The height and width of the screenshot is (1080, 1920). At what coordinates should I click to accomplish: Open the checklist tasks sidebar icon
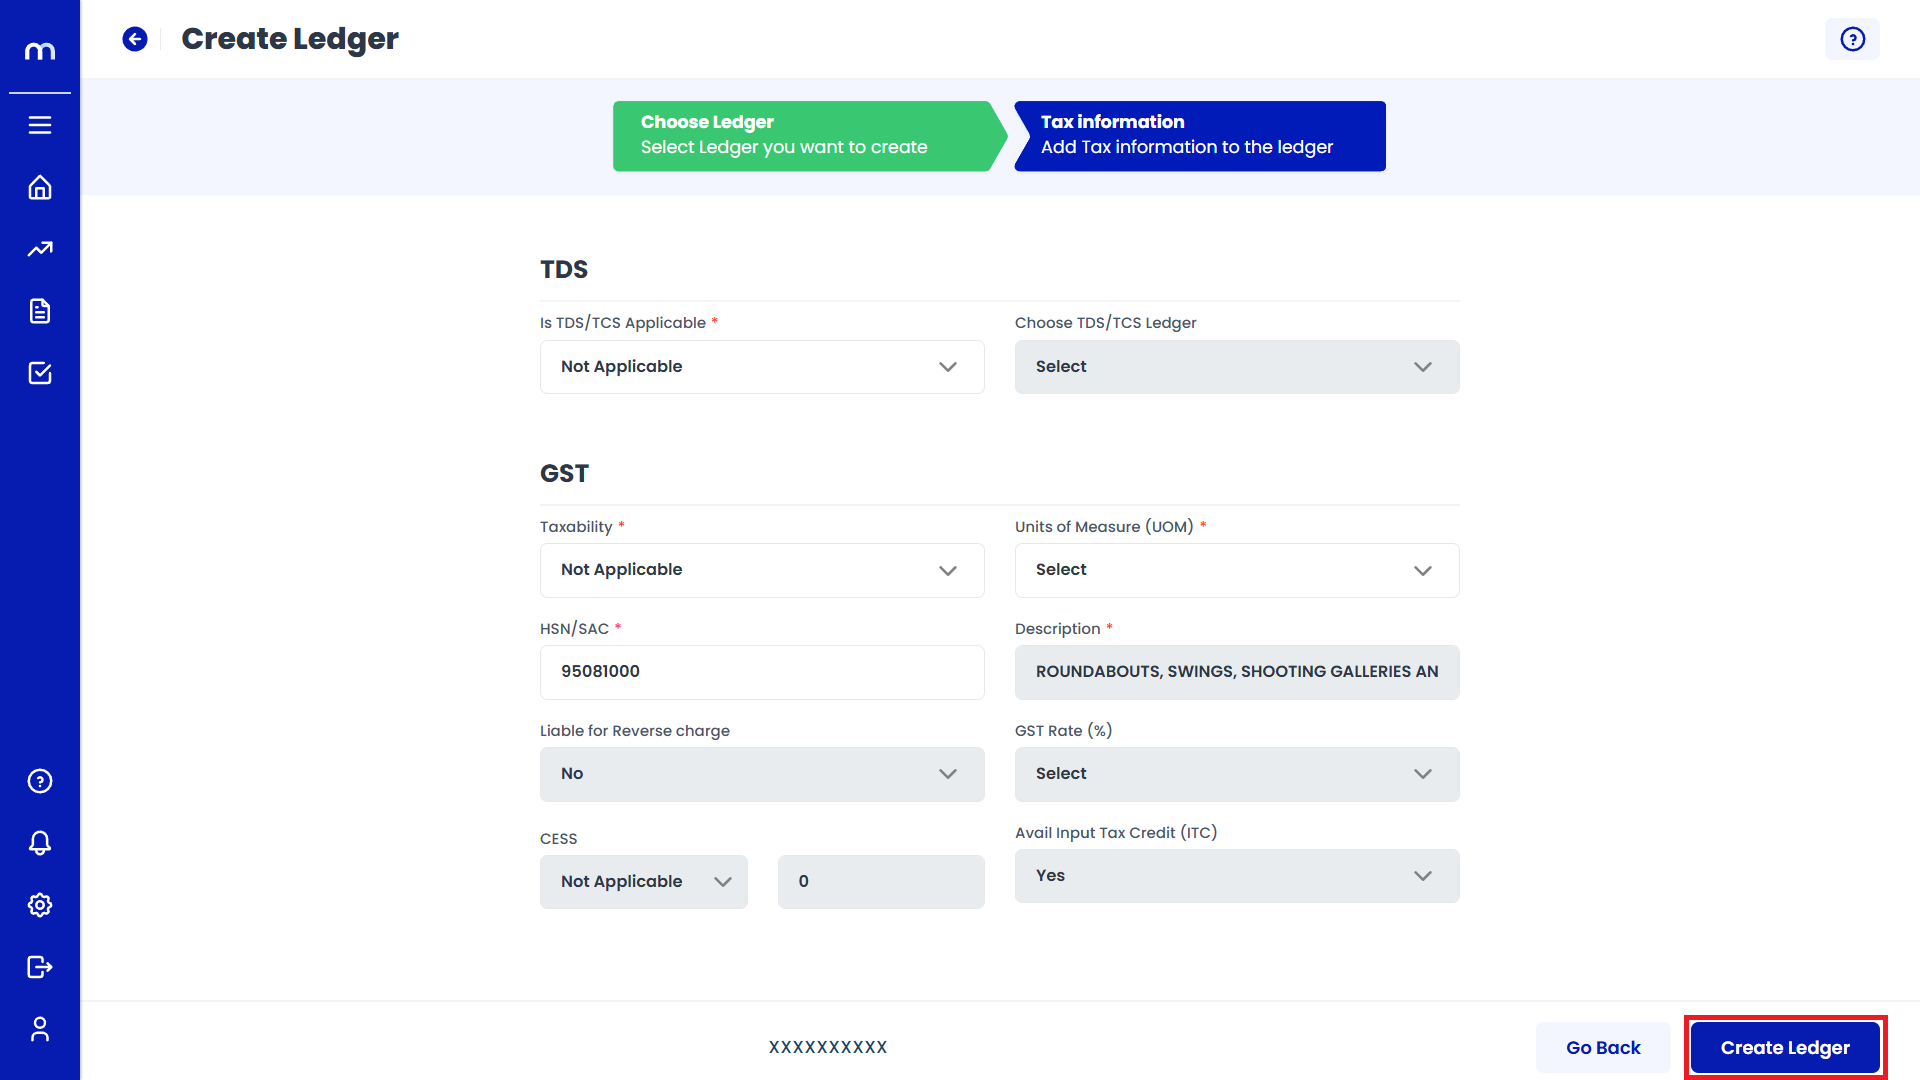[x=40, y=373]
